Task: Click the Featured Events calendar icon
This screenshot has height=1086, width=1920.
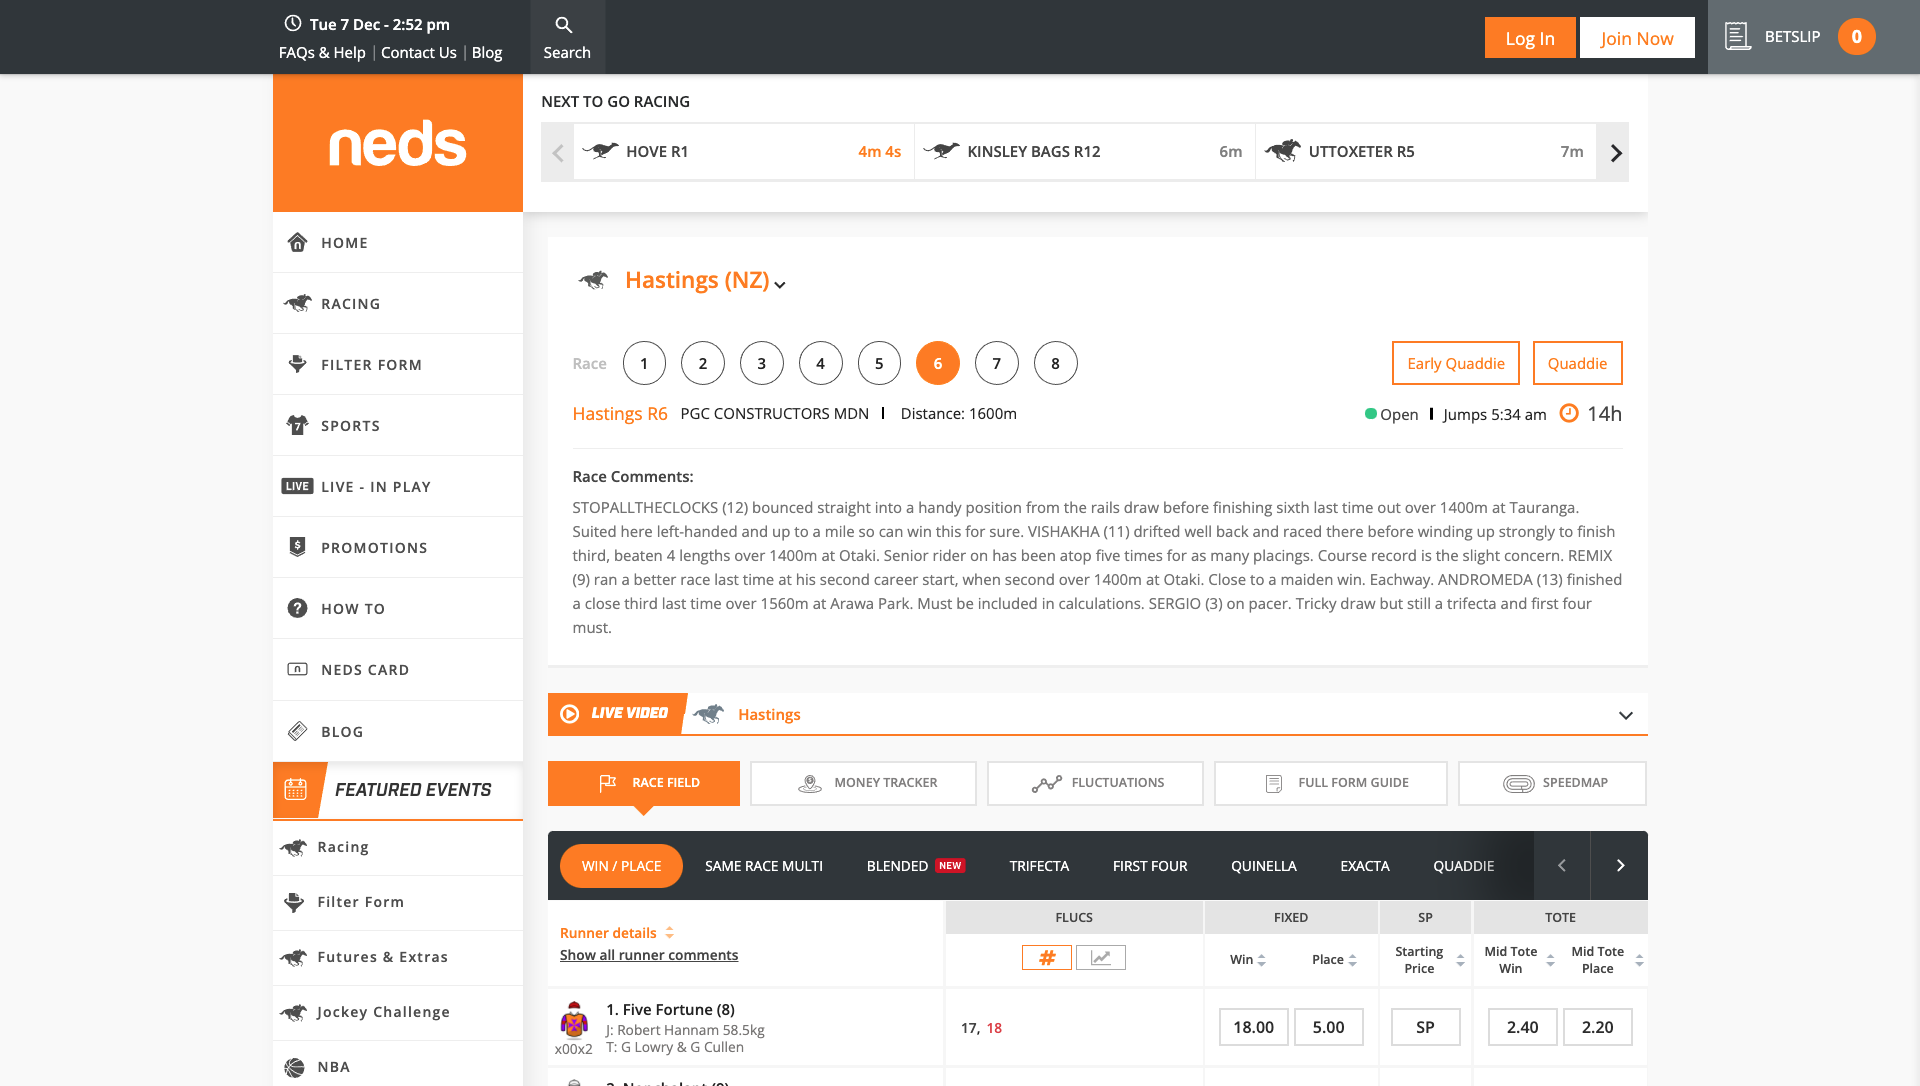Action: [295, 789]
